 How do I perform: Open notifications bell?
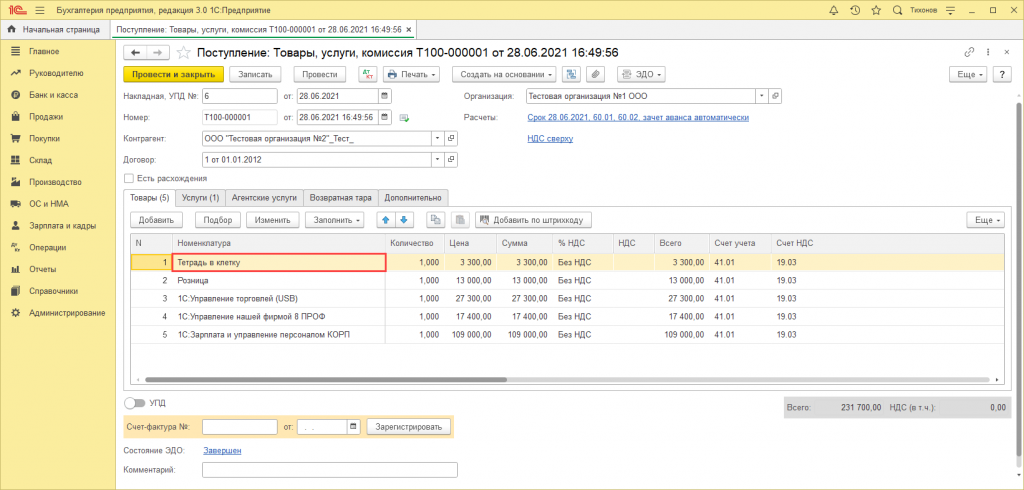[833, 10]
